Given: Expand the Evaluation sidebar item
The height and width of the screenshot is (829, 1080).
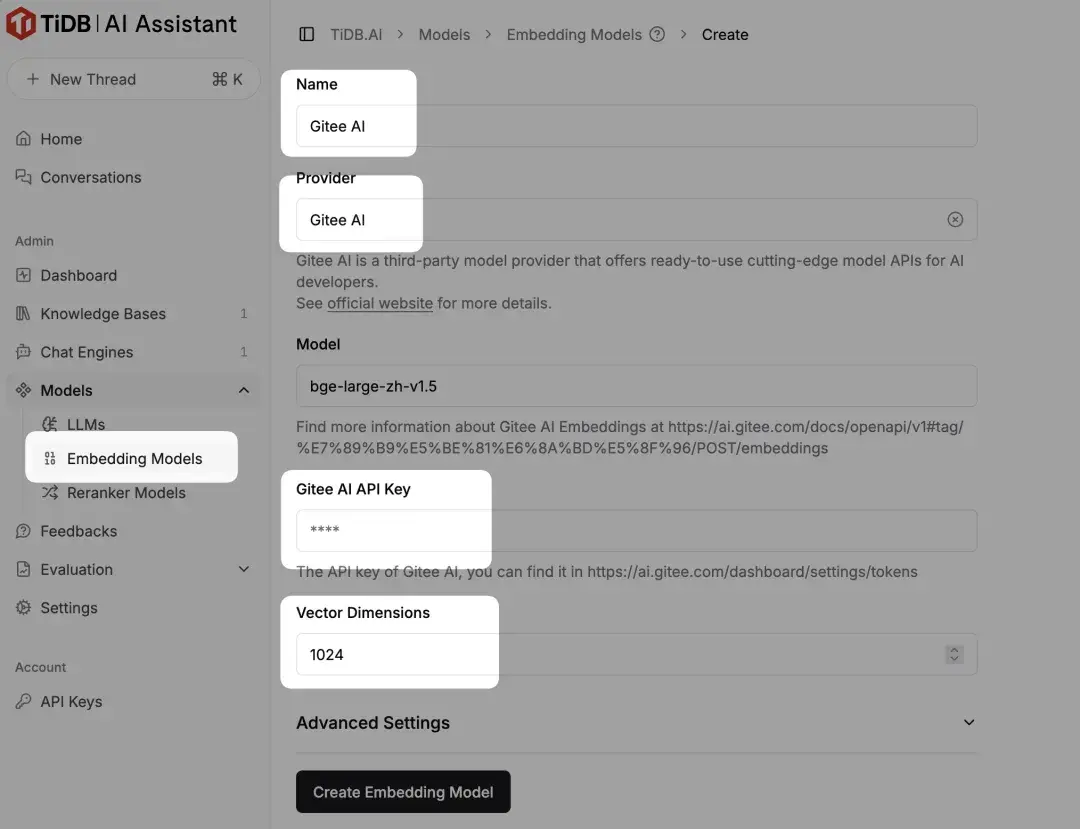Looking at the screenshot, I should (x=243, y=569).
